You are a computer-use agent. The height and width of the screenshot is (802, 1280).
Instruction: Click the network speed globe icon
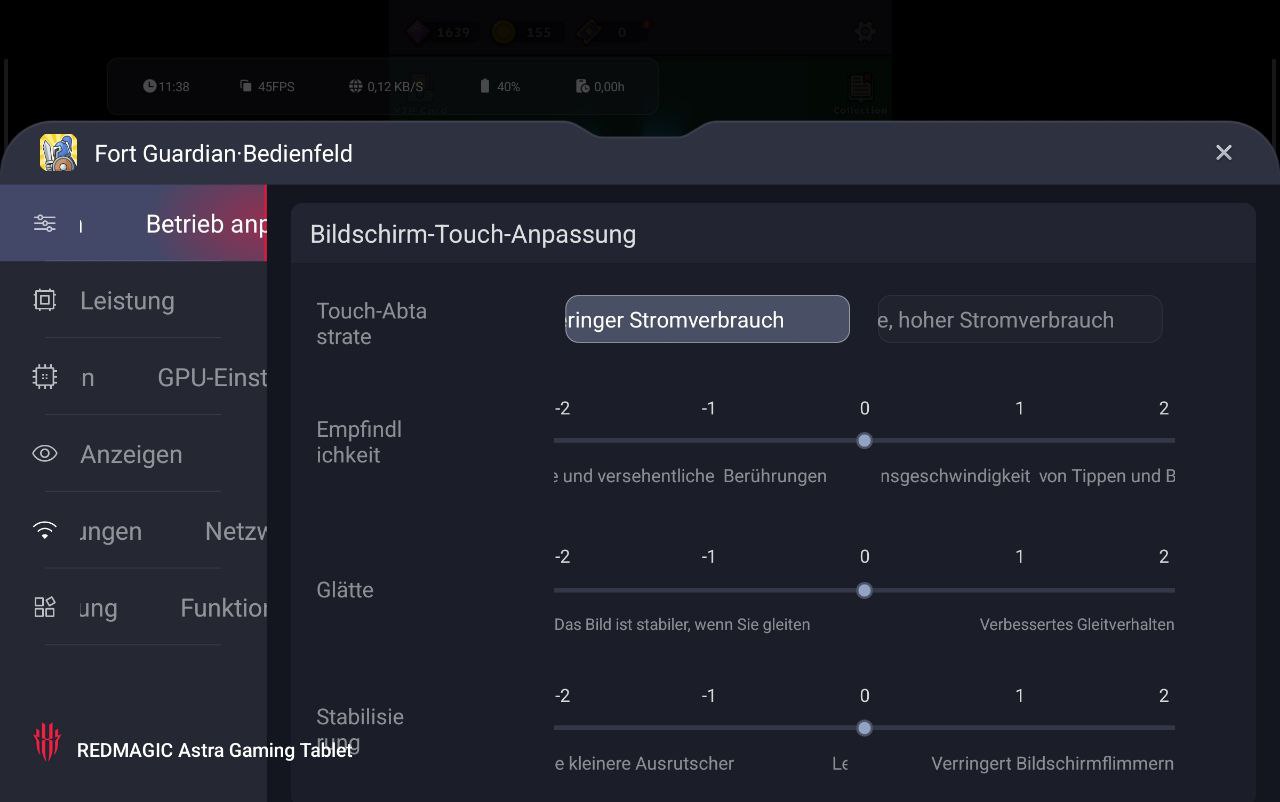pyautogui.click(x=355, y=86)
